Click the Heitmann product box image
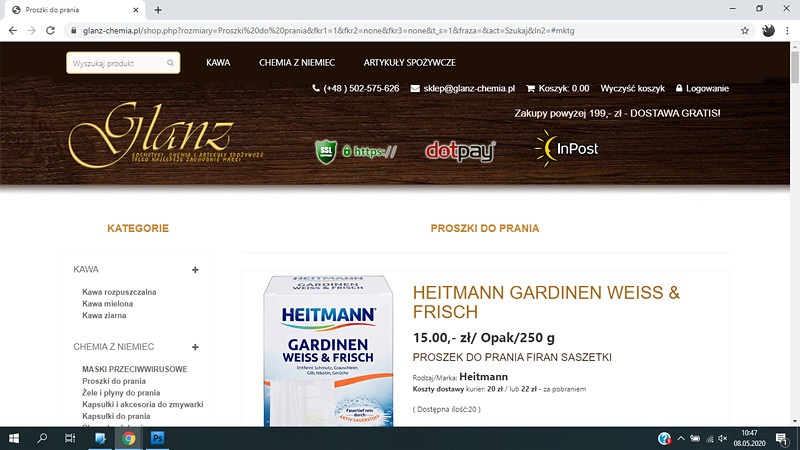 point(328,351)
